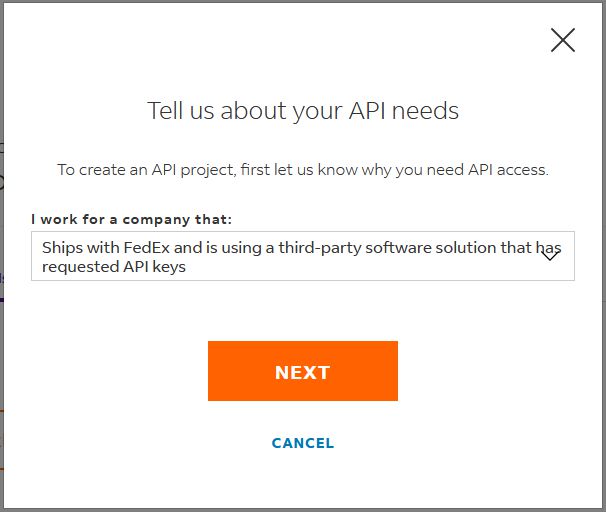Click the API access description text
This screenshot has height=512, width=606.
tap(302, 170)
